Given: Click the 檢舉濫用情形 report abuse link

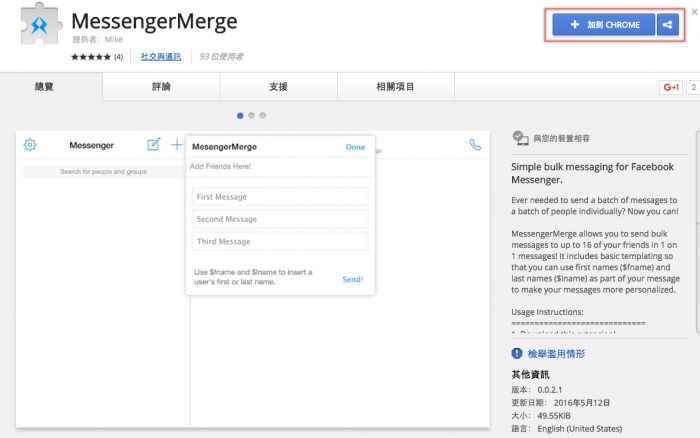Looking at the screenshot, I should coord(556,354).
